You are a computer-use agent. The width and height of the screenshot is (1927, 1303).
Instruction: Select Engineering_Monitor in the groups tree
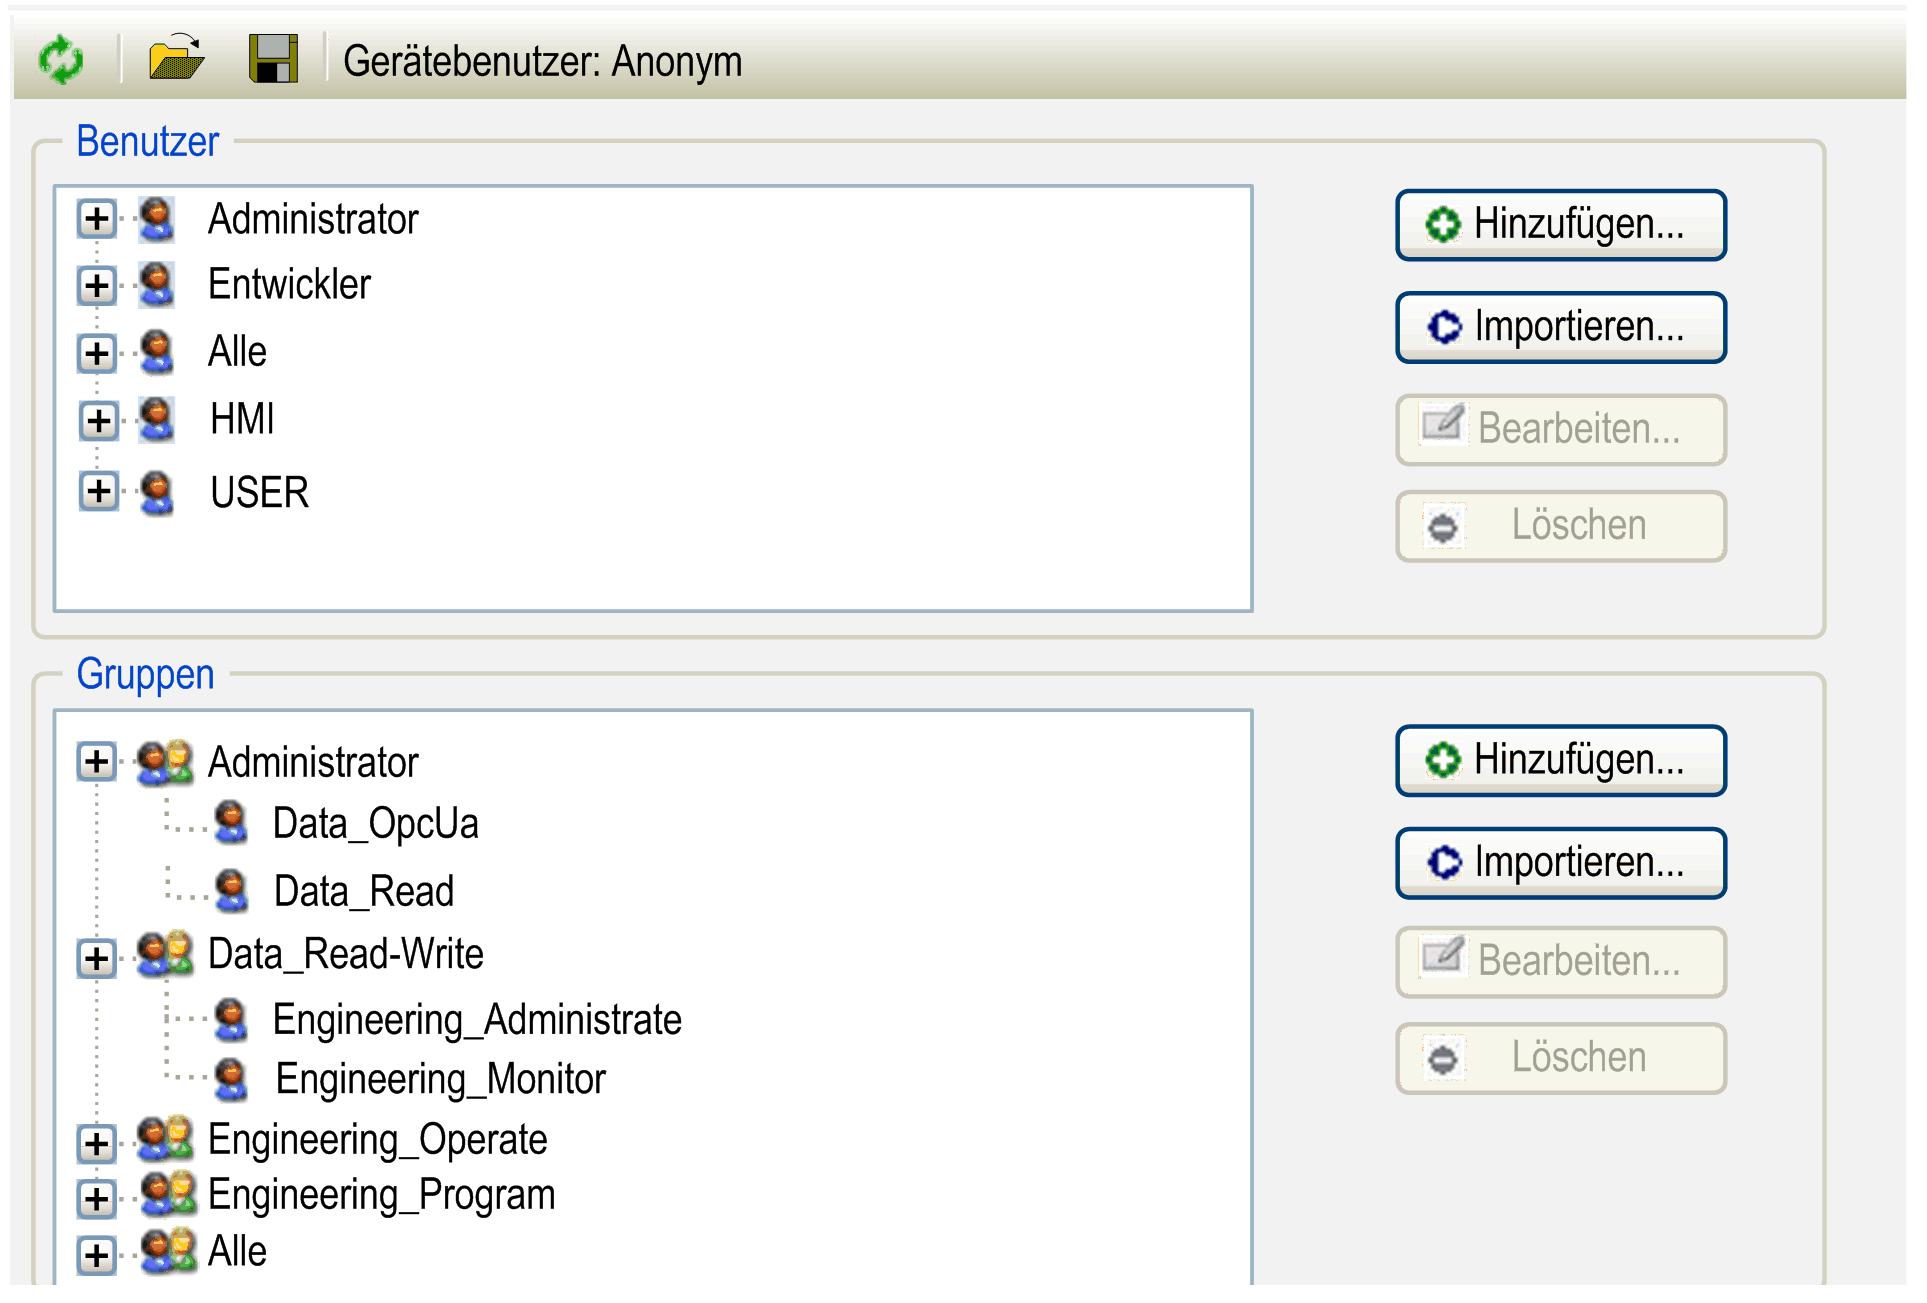pyautogui.click(x=440, y=1079)
